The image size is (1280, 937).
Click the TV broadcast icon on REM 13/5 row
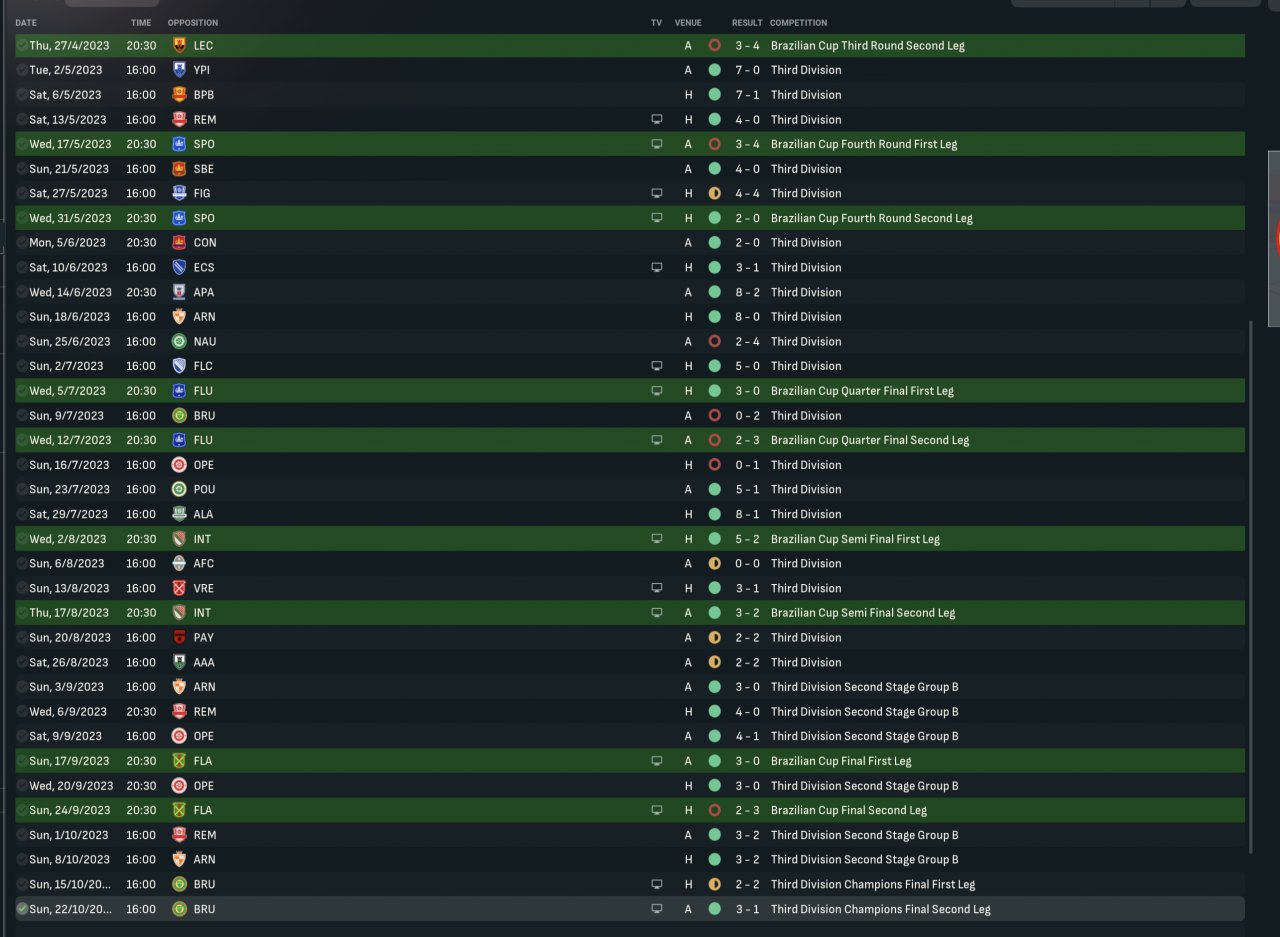pyautogui.click(x=656, y=119)
